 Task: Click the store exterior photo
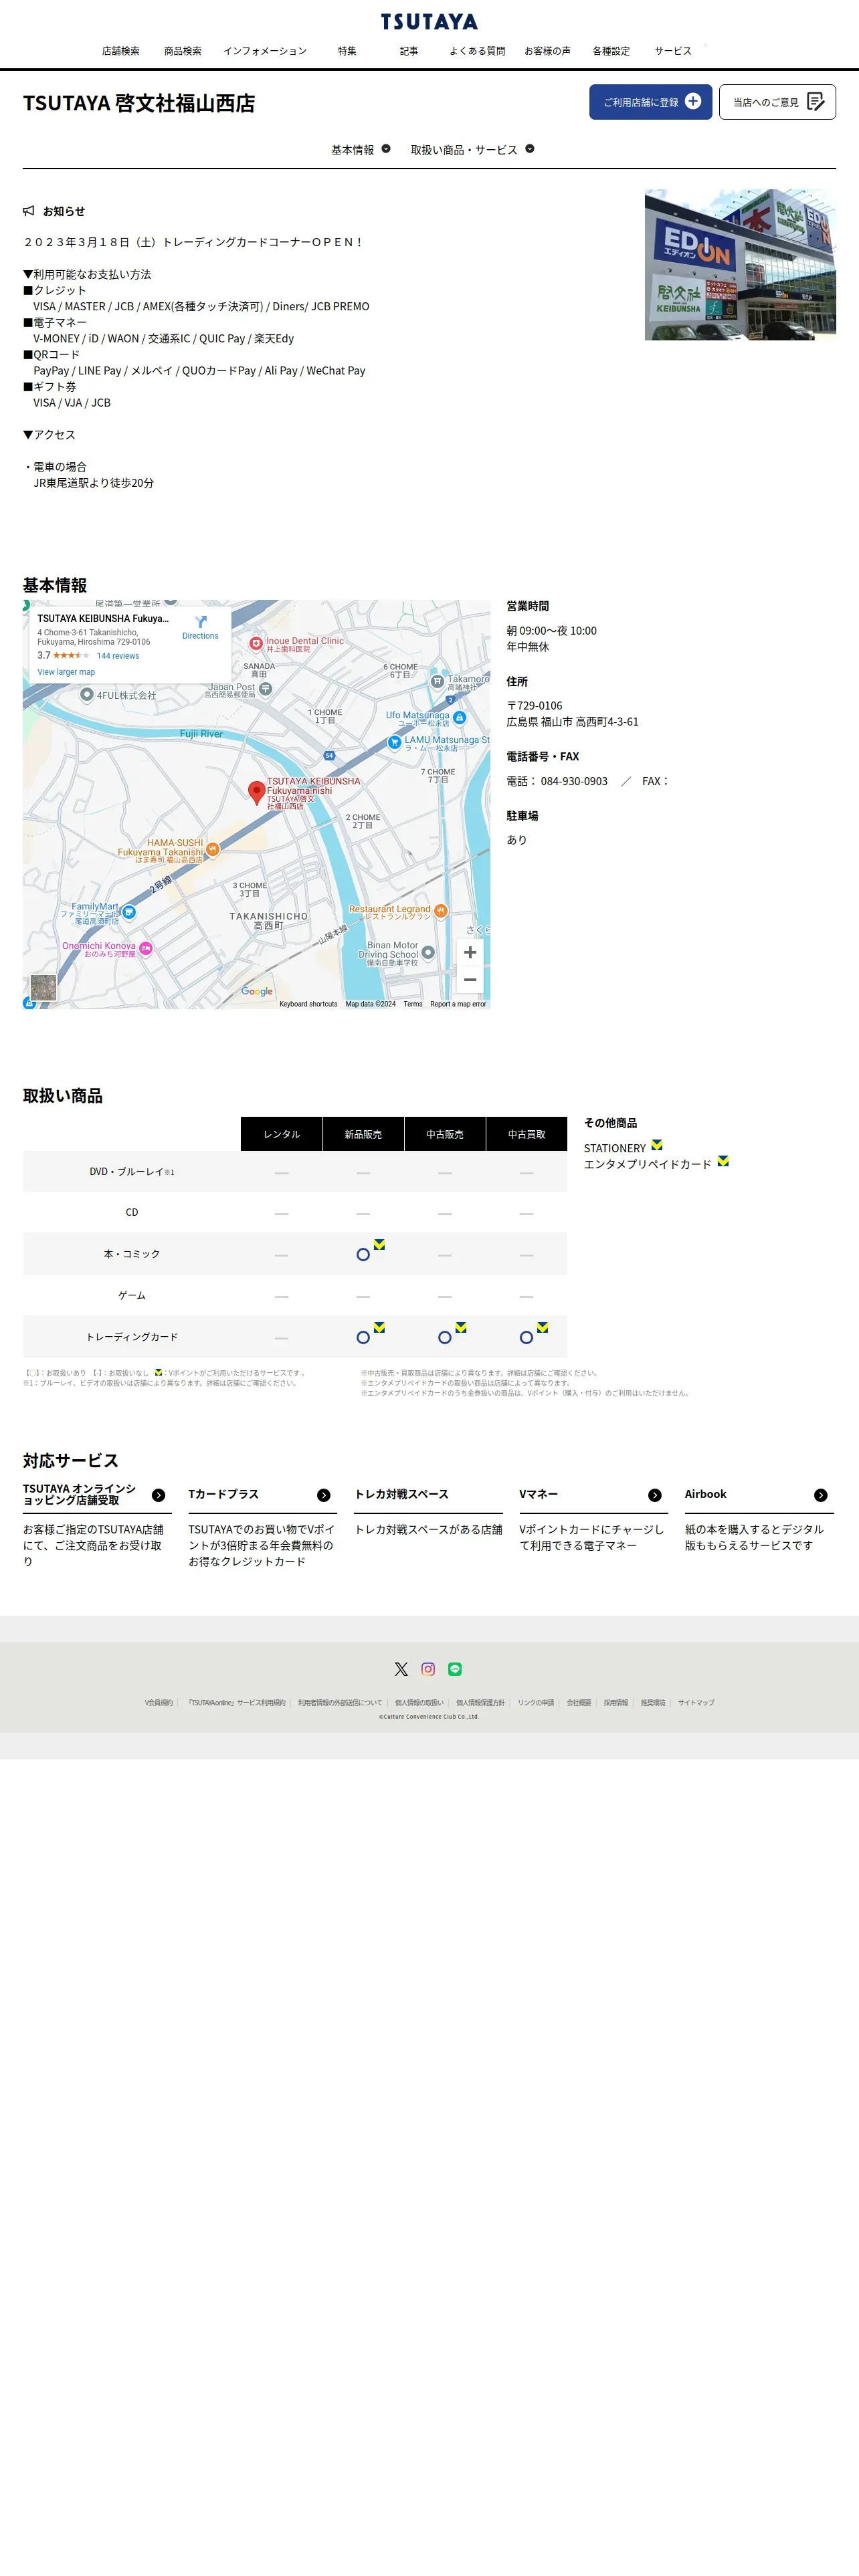click(740, 265)
